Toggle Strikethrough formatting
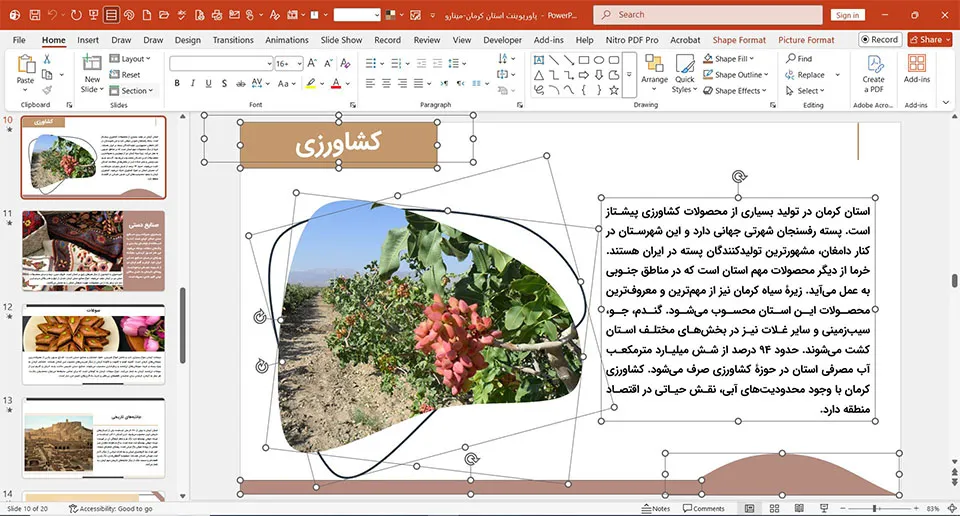The width and height of the screenshot is (960, 516). 241,83
